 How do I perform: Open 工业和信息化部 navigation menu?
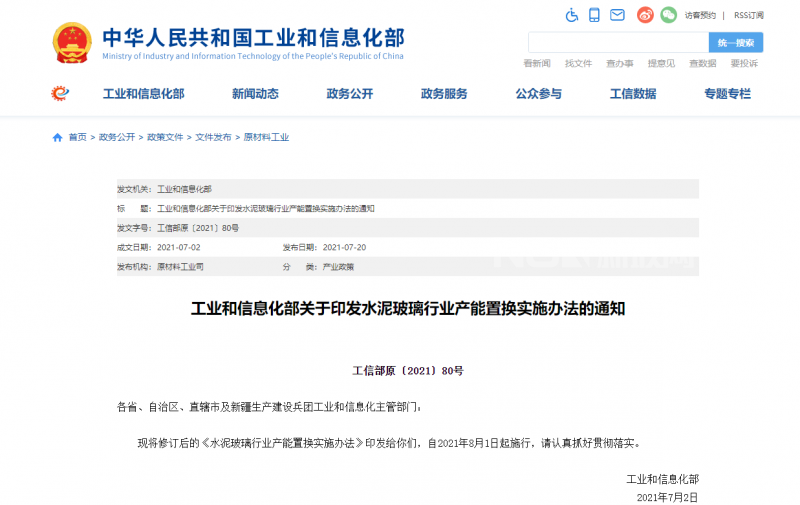point(143,94)
